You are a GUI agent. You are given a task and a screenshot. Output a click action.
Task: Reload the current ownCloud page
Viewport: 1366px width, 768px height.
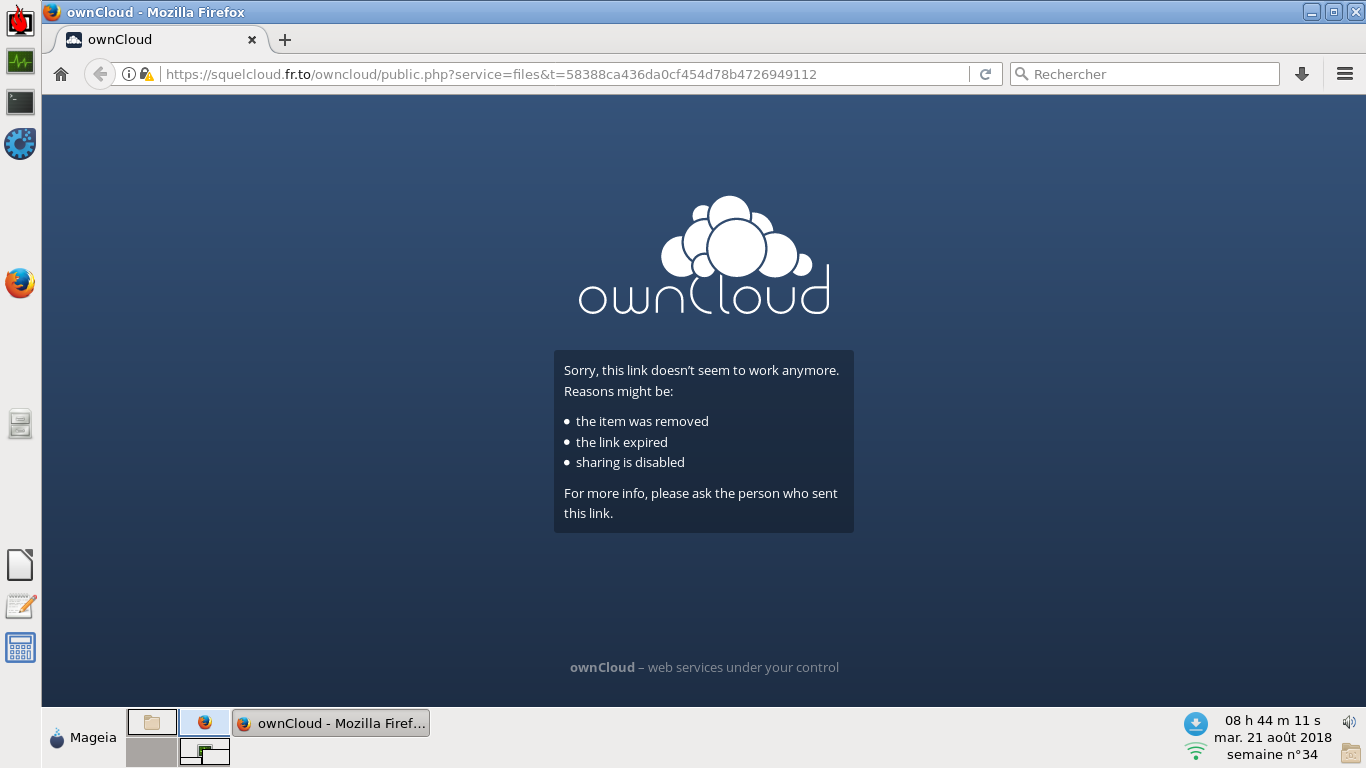coord(986,73)
